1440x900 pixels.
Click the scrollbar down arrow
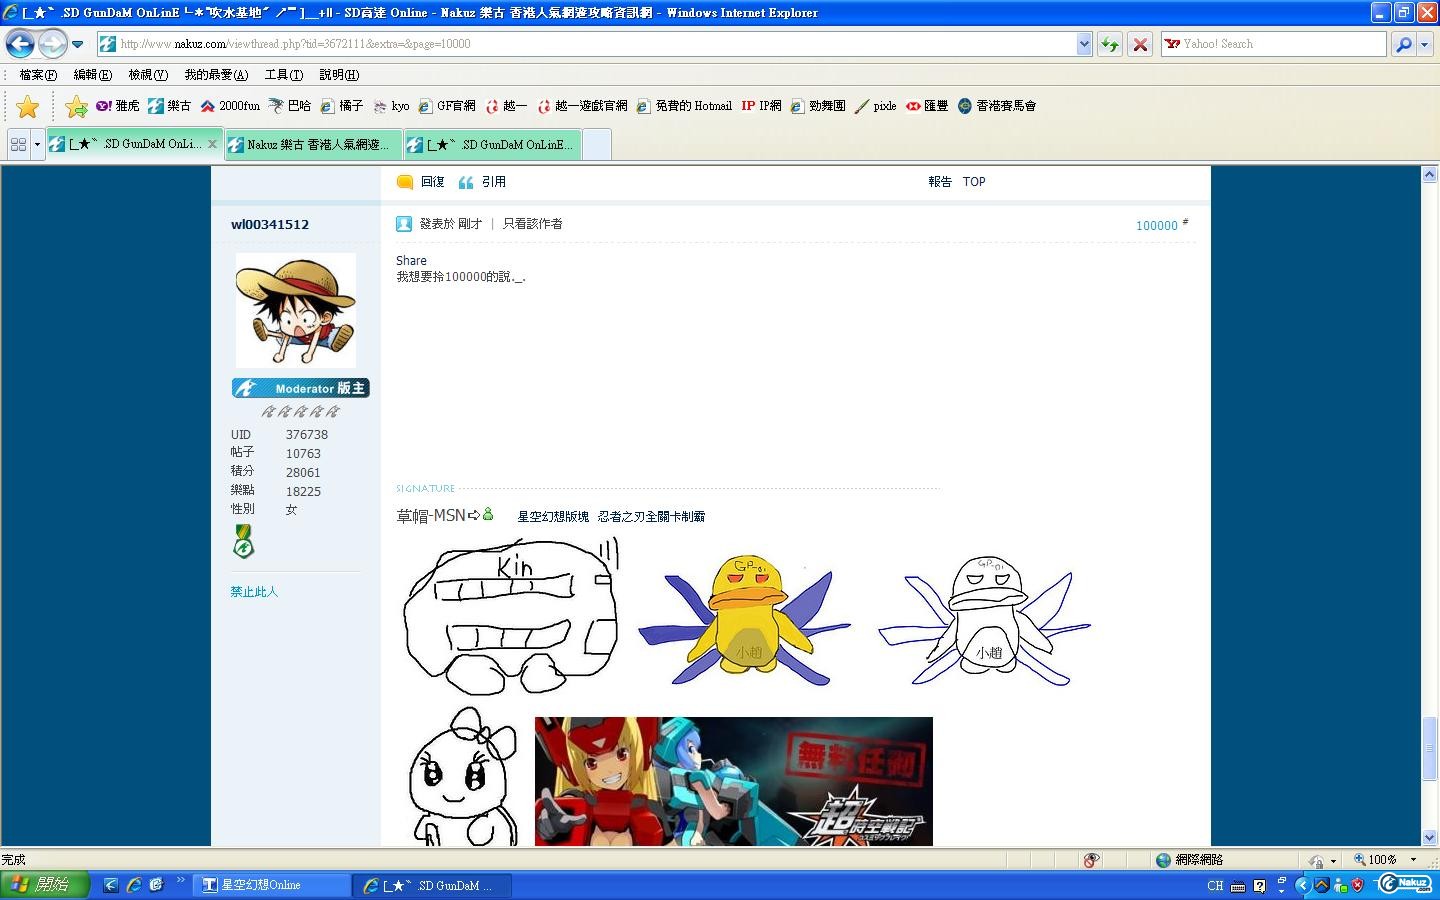1430,838
